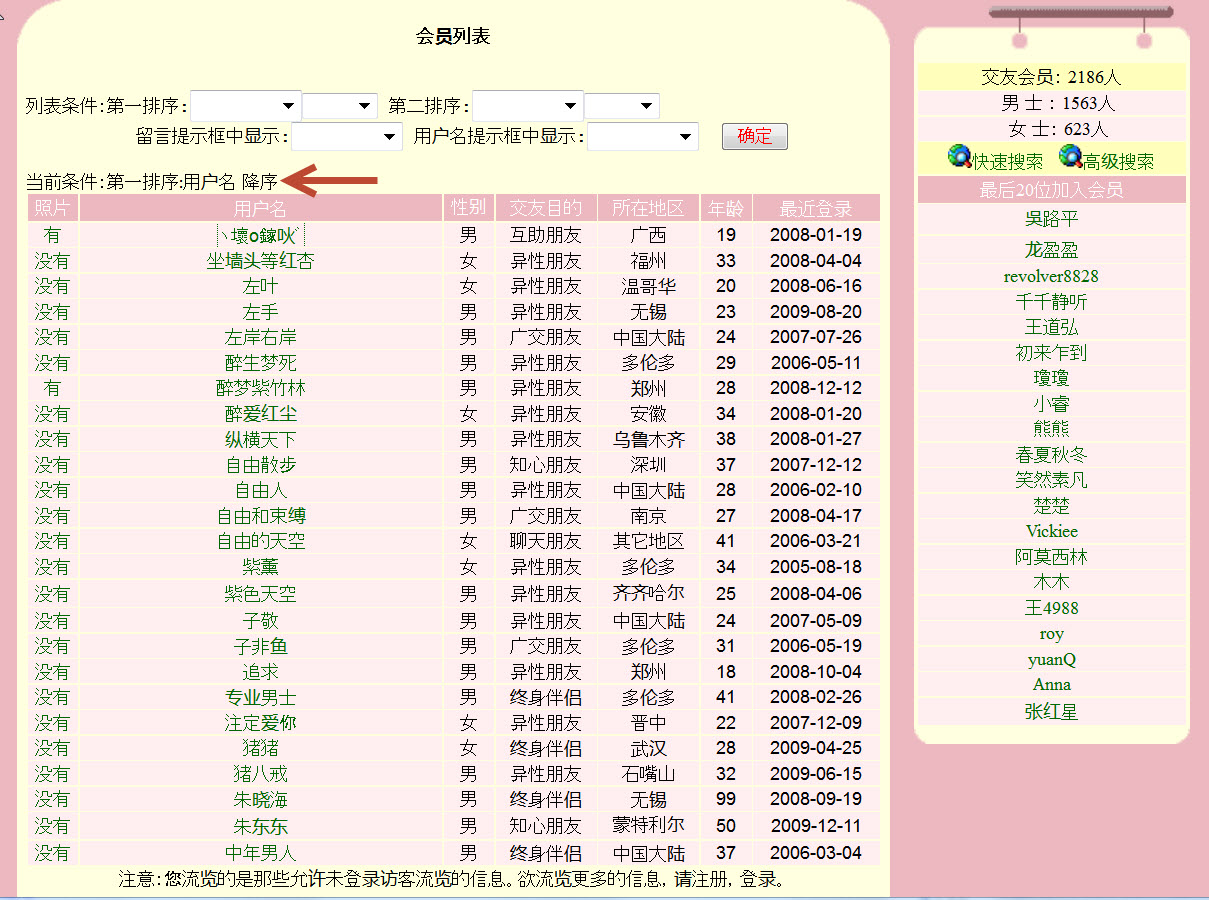Open member profile 朱东东
The height and width of the screenshot is (900, 1209).
point(260,826)
